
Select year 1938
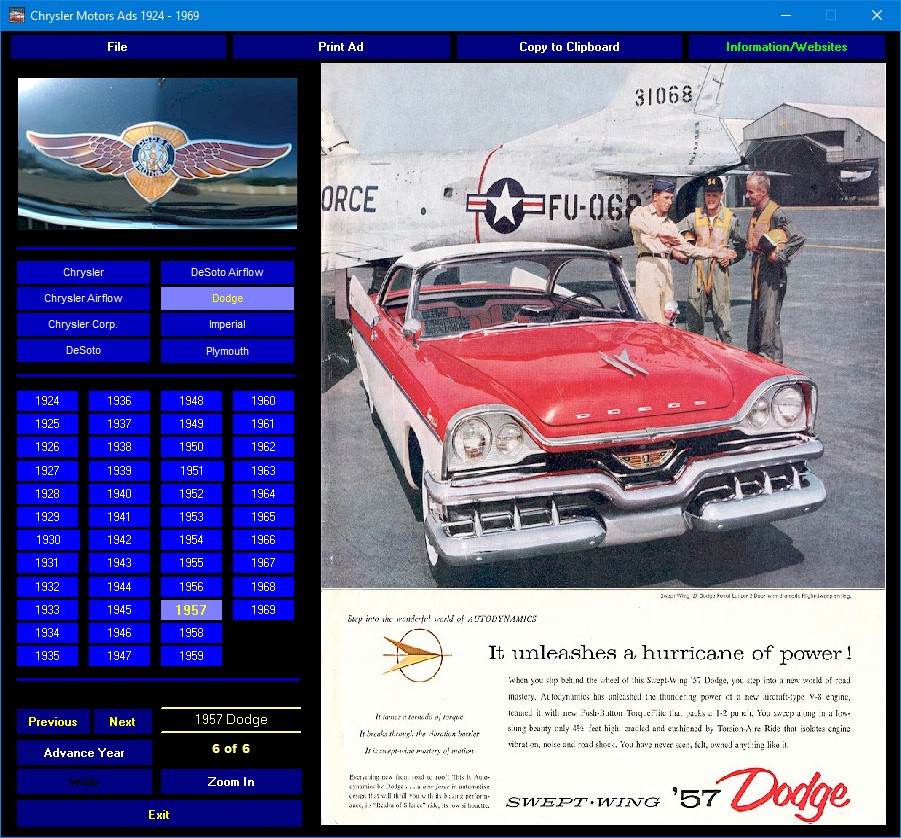(119, 447)
